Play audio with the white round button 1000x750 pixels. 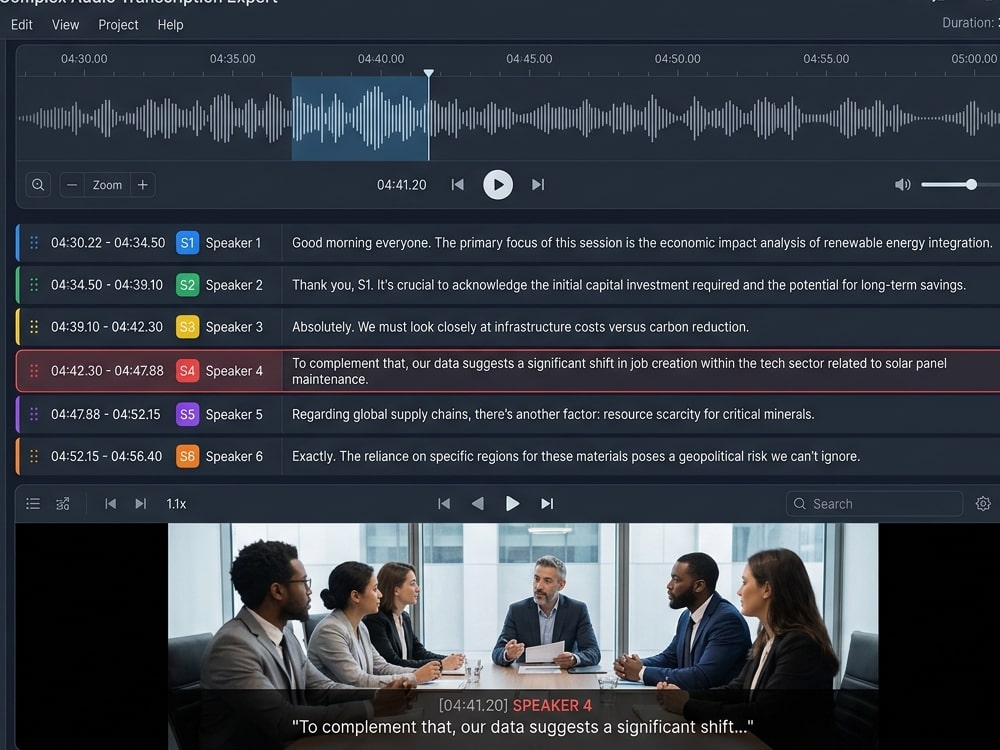(498, 185)
